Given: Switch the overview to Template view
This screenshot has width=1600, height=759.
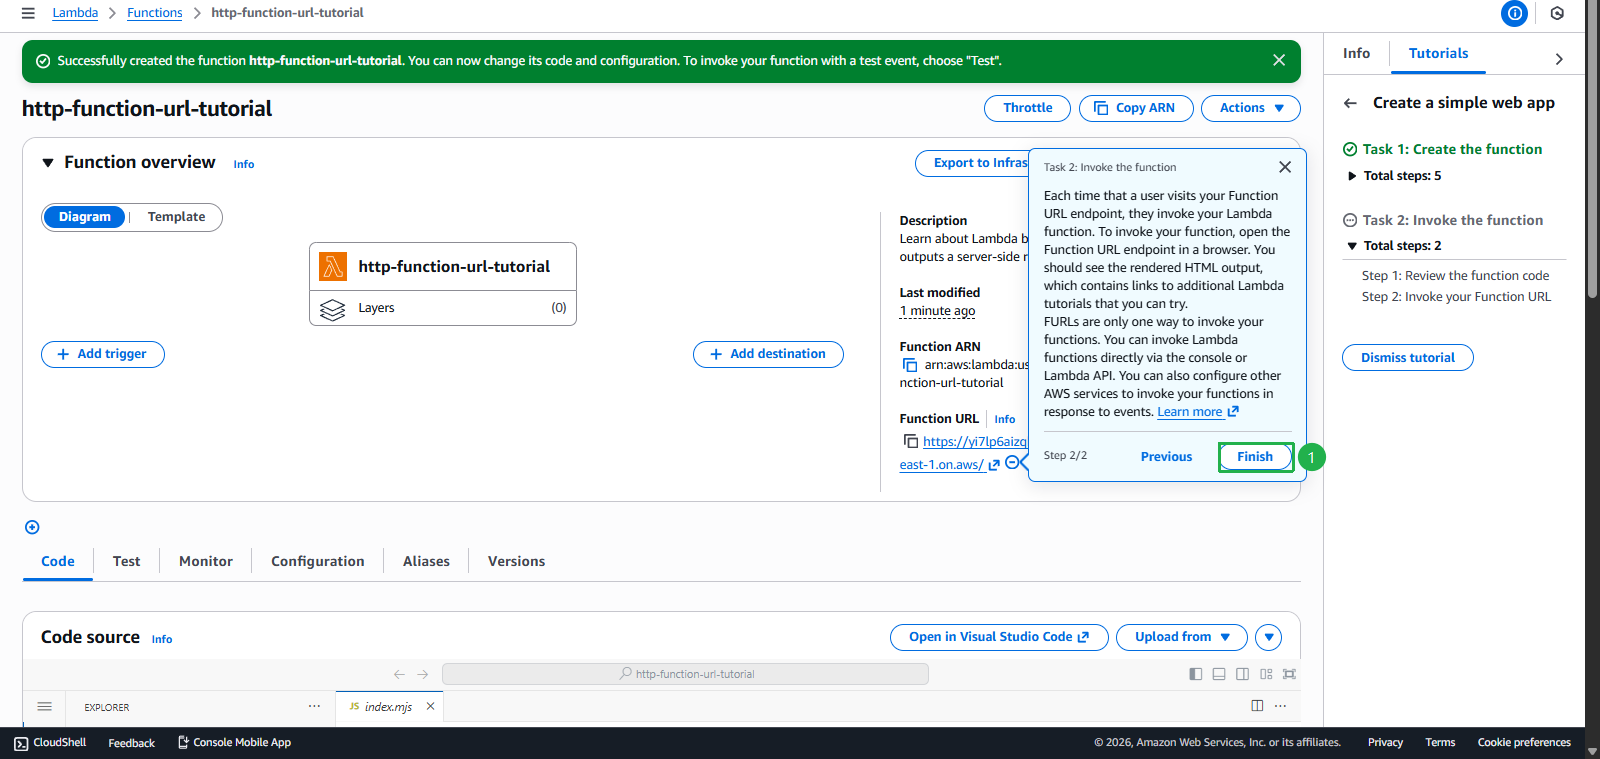Looking at the screenshot, I should (176, 217).
